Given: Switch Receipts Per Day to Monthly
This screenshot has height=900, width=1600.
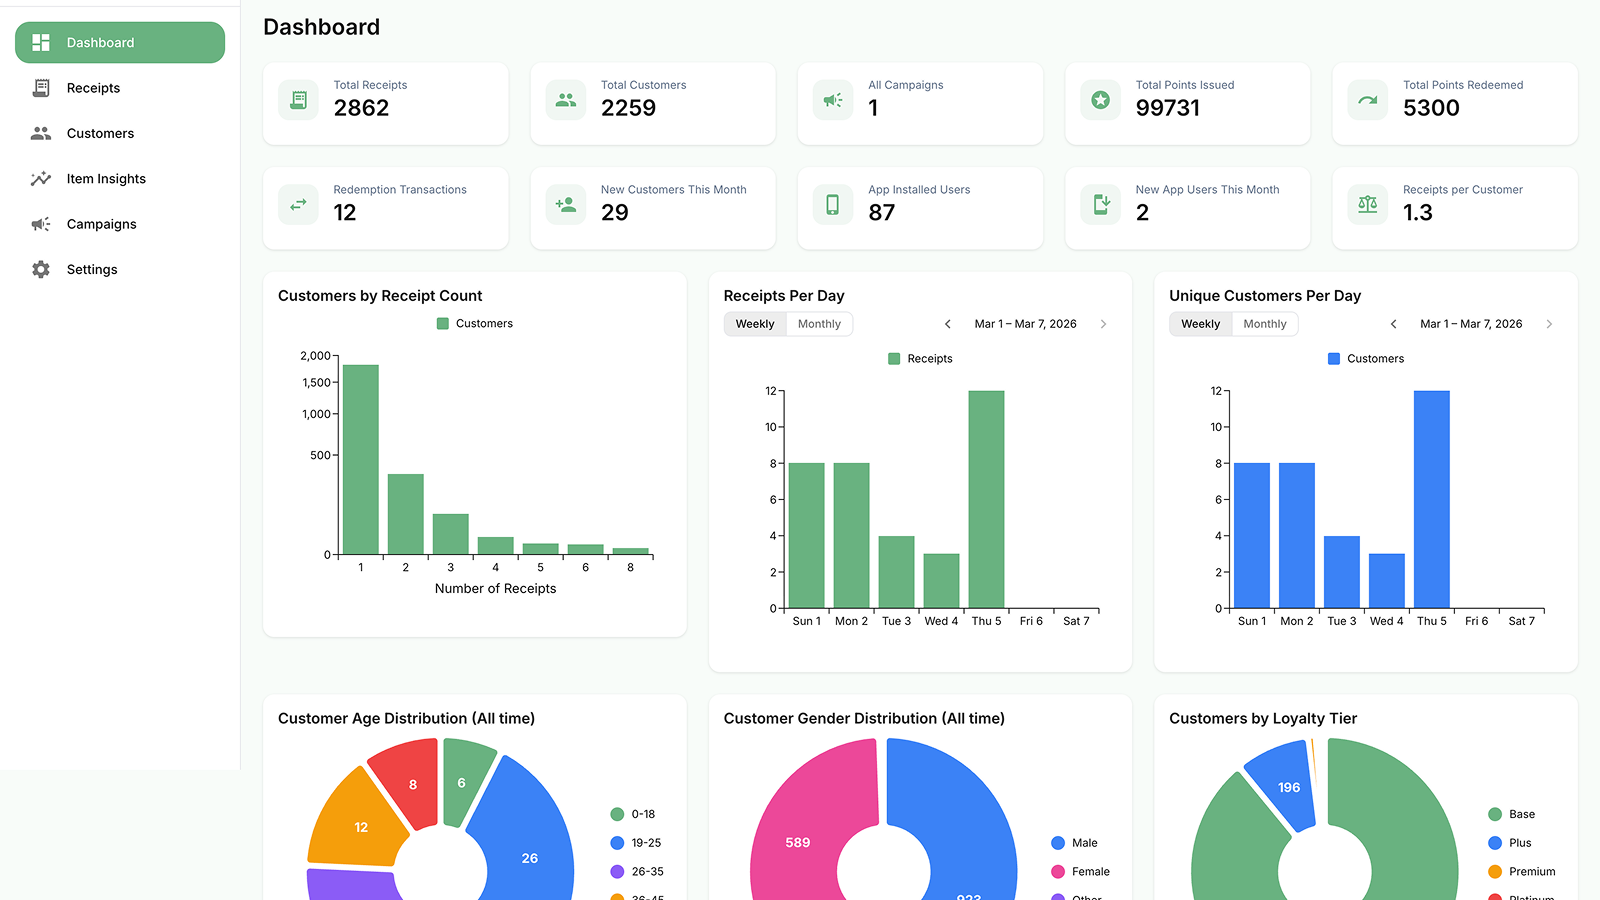Looking at the screenshot, I should point(819,324).
